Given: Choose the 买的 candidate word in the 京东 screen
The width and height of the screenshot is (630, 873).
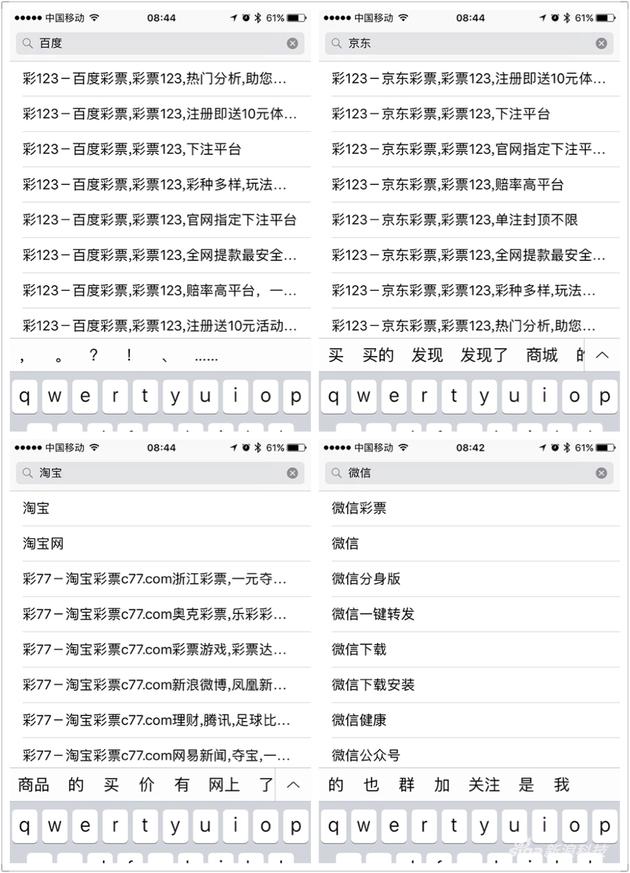Looking at the screenshot, I should tap(378, 355).
